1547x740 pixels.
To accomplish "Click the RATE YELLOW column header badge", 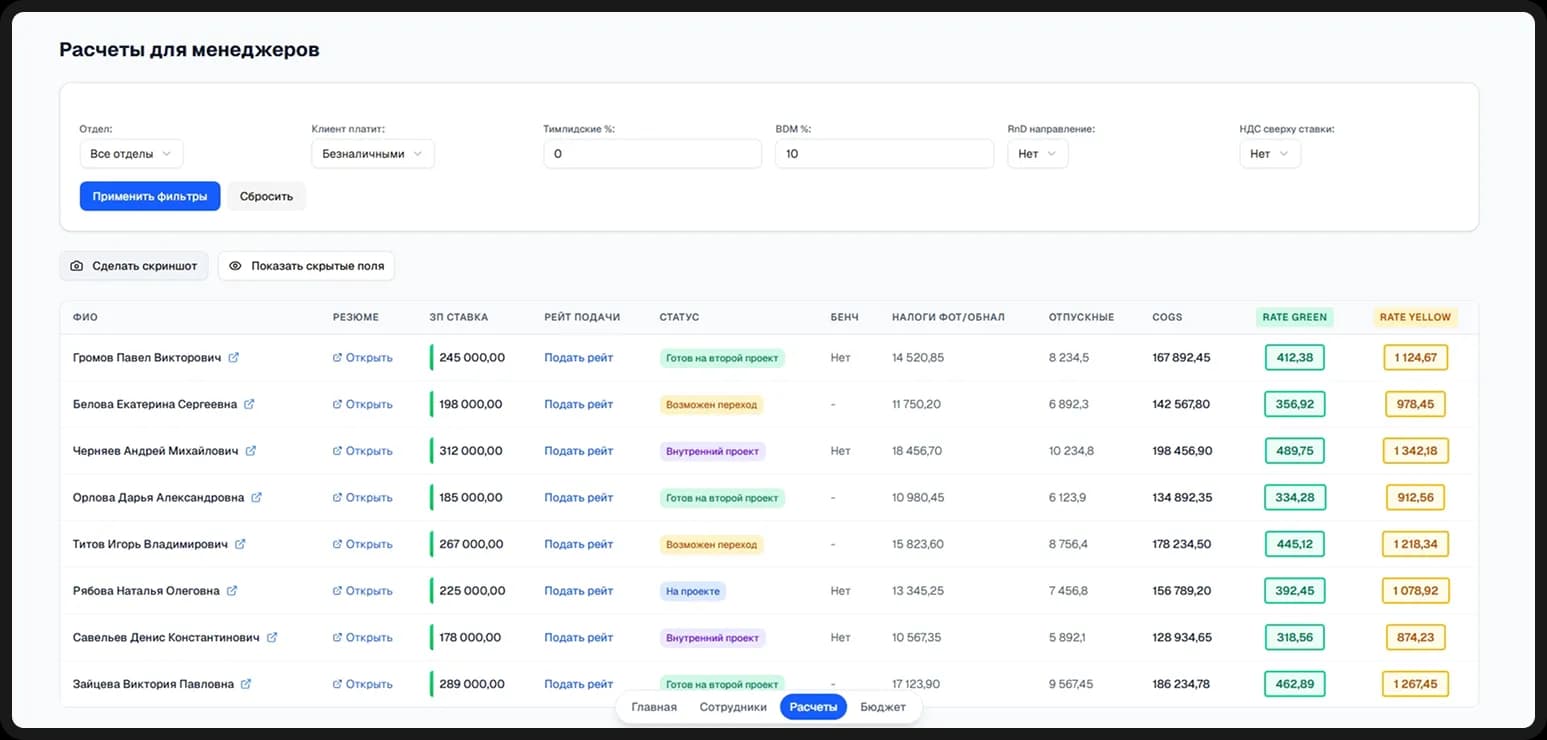I will [1415, 317].
